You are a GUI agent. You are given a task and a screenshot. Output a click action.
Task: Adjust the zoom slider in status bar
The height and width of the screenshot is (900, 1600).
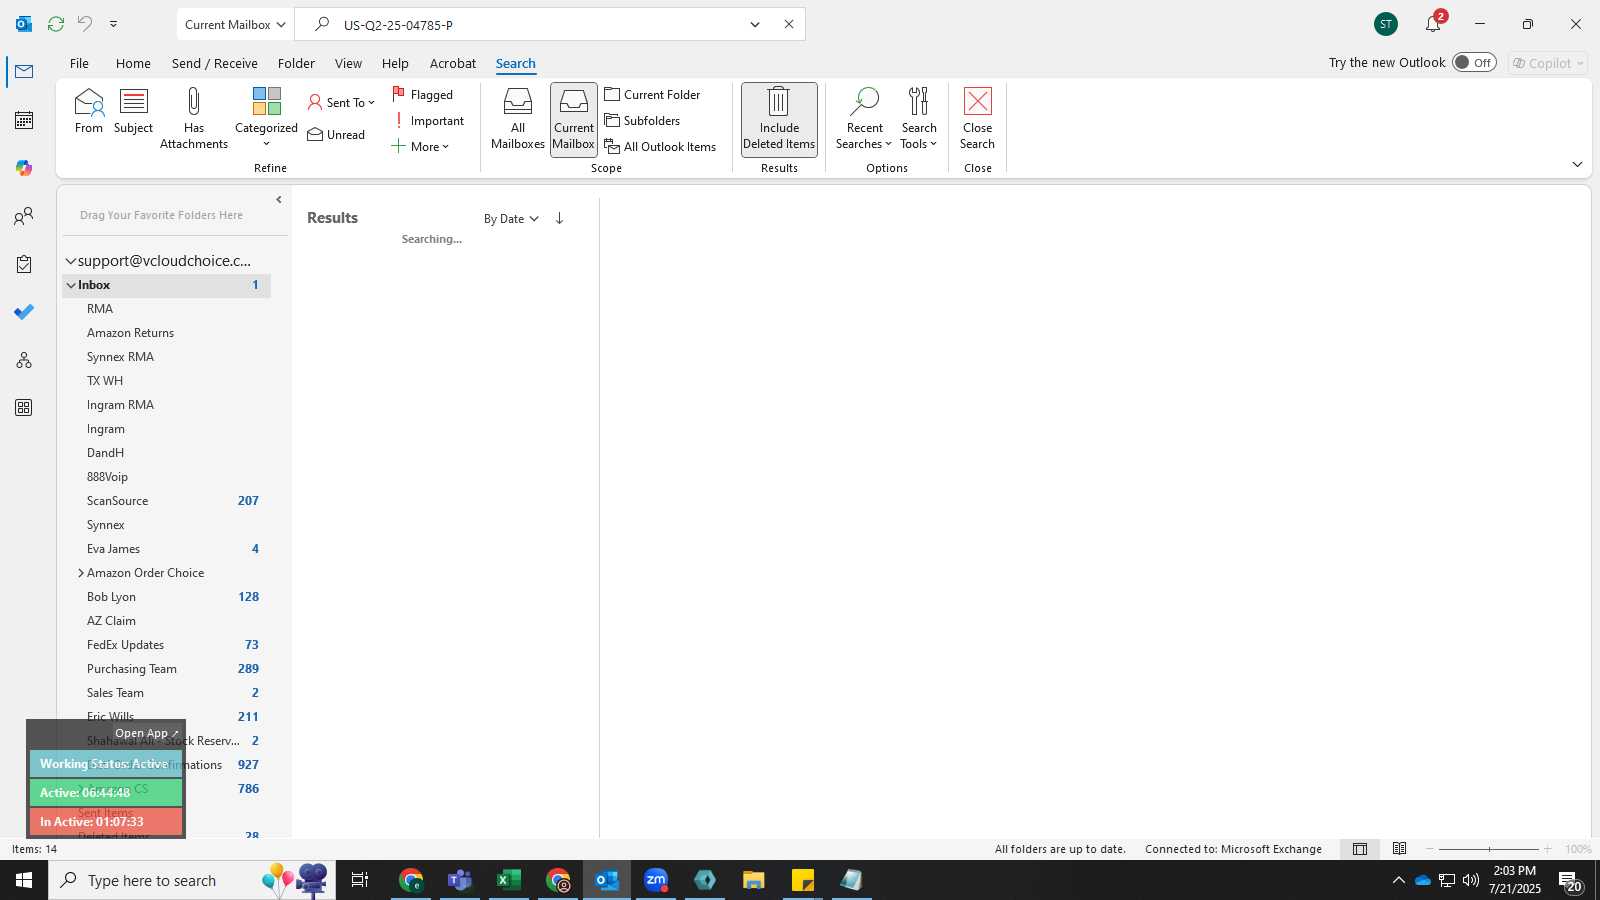coord(1489,849)
